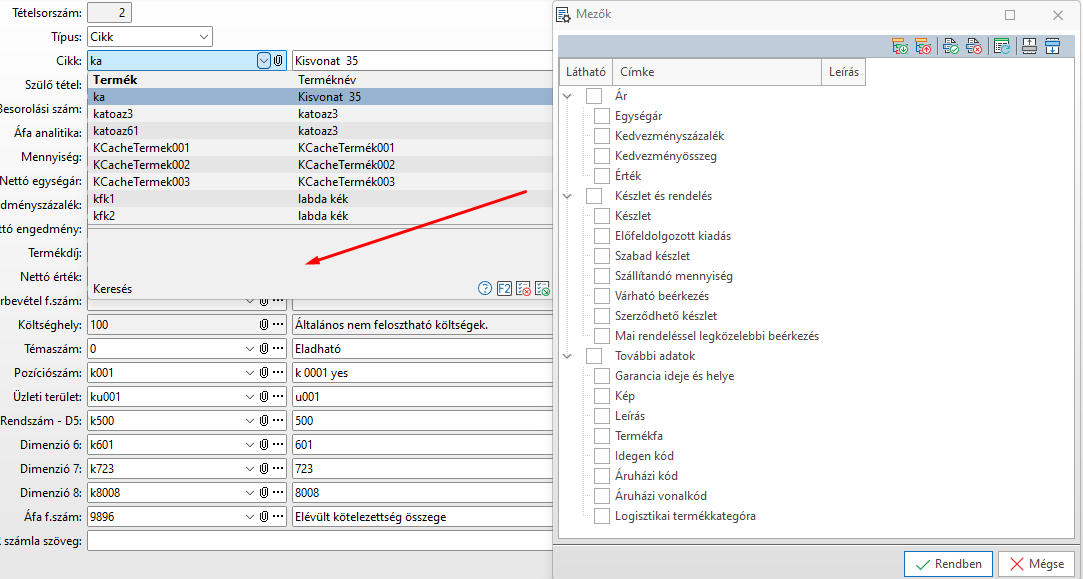Click the expand-all tree icon in Mezők toolbar
The height and width of the screenshot is (579, 1083).
(x=900, y=46)
